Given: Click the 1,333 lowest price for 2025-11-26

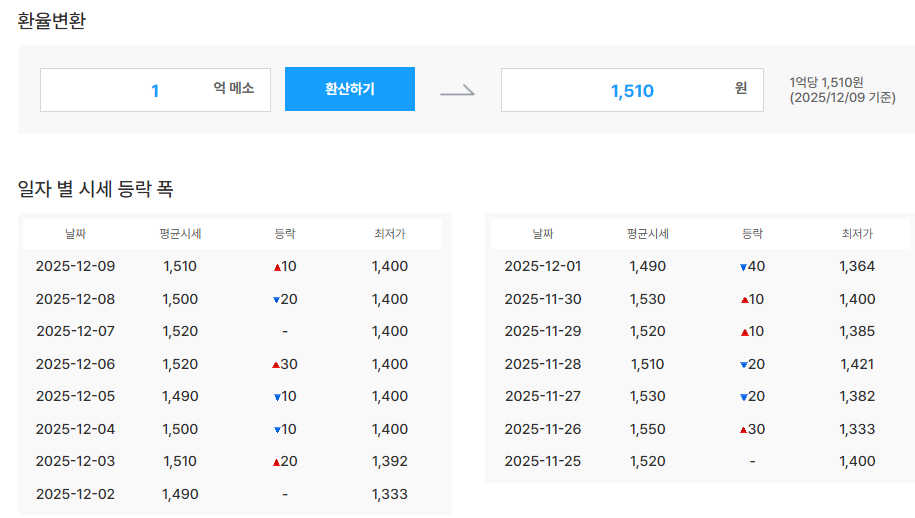Looking at the screenshot, I should pos(857,429).
